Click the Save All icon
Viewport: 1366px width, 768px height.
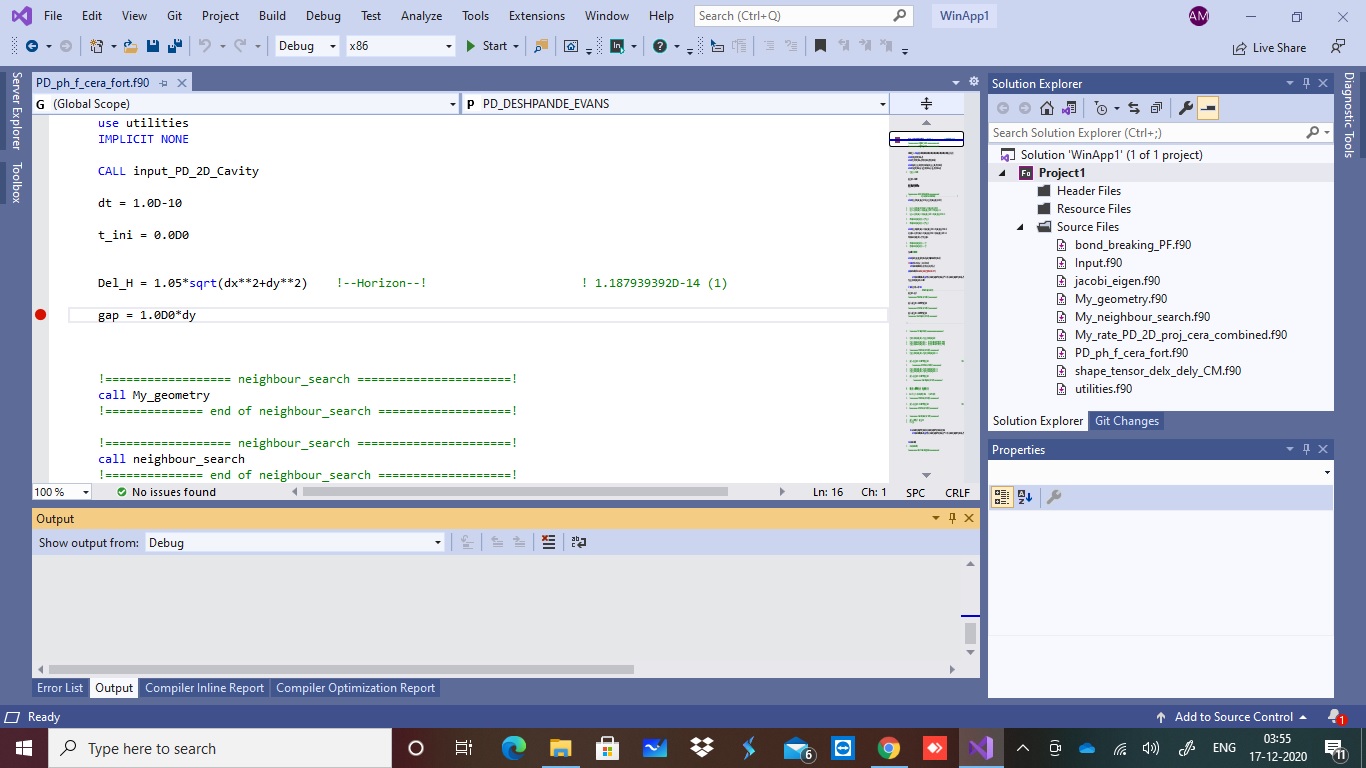point(175,46)
